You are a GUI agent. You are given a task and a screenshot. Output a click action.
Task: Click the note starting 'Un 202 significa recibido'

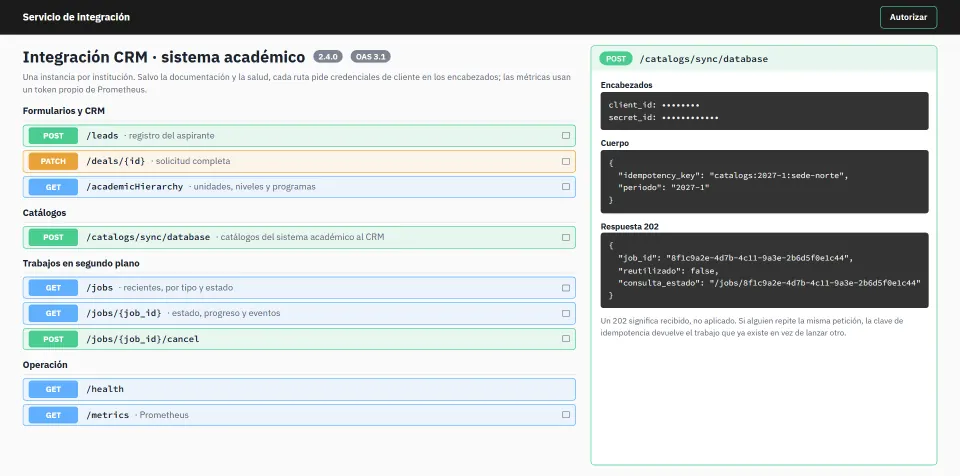[x=752, y=327]
